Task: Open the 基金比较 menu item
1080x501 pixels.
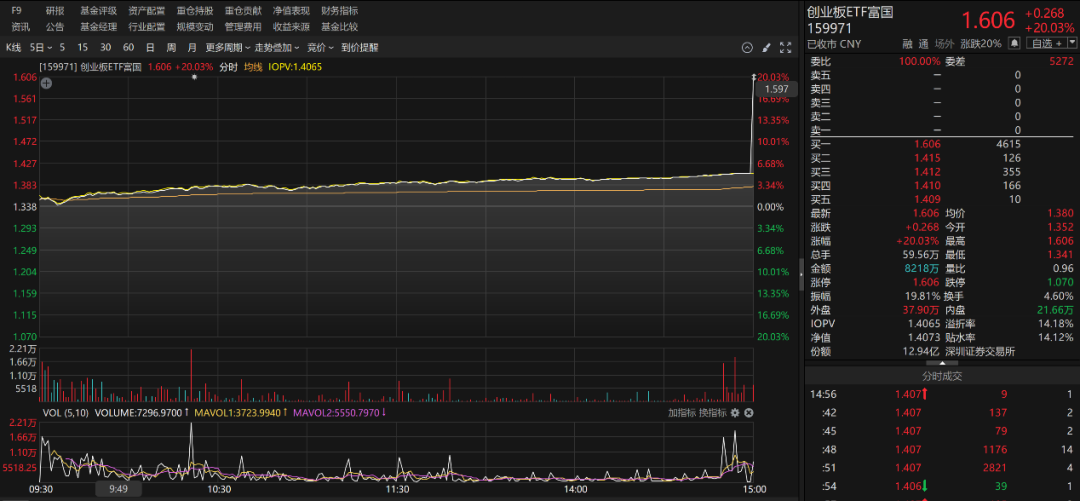Action: (340, 27)
